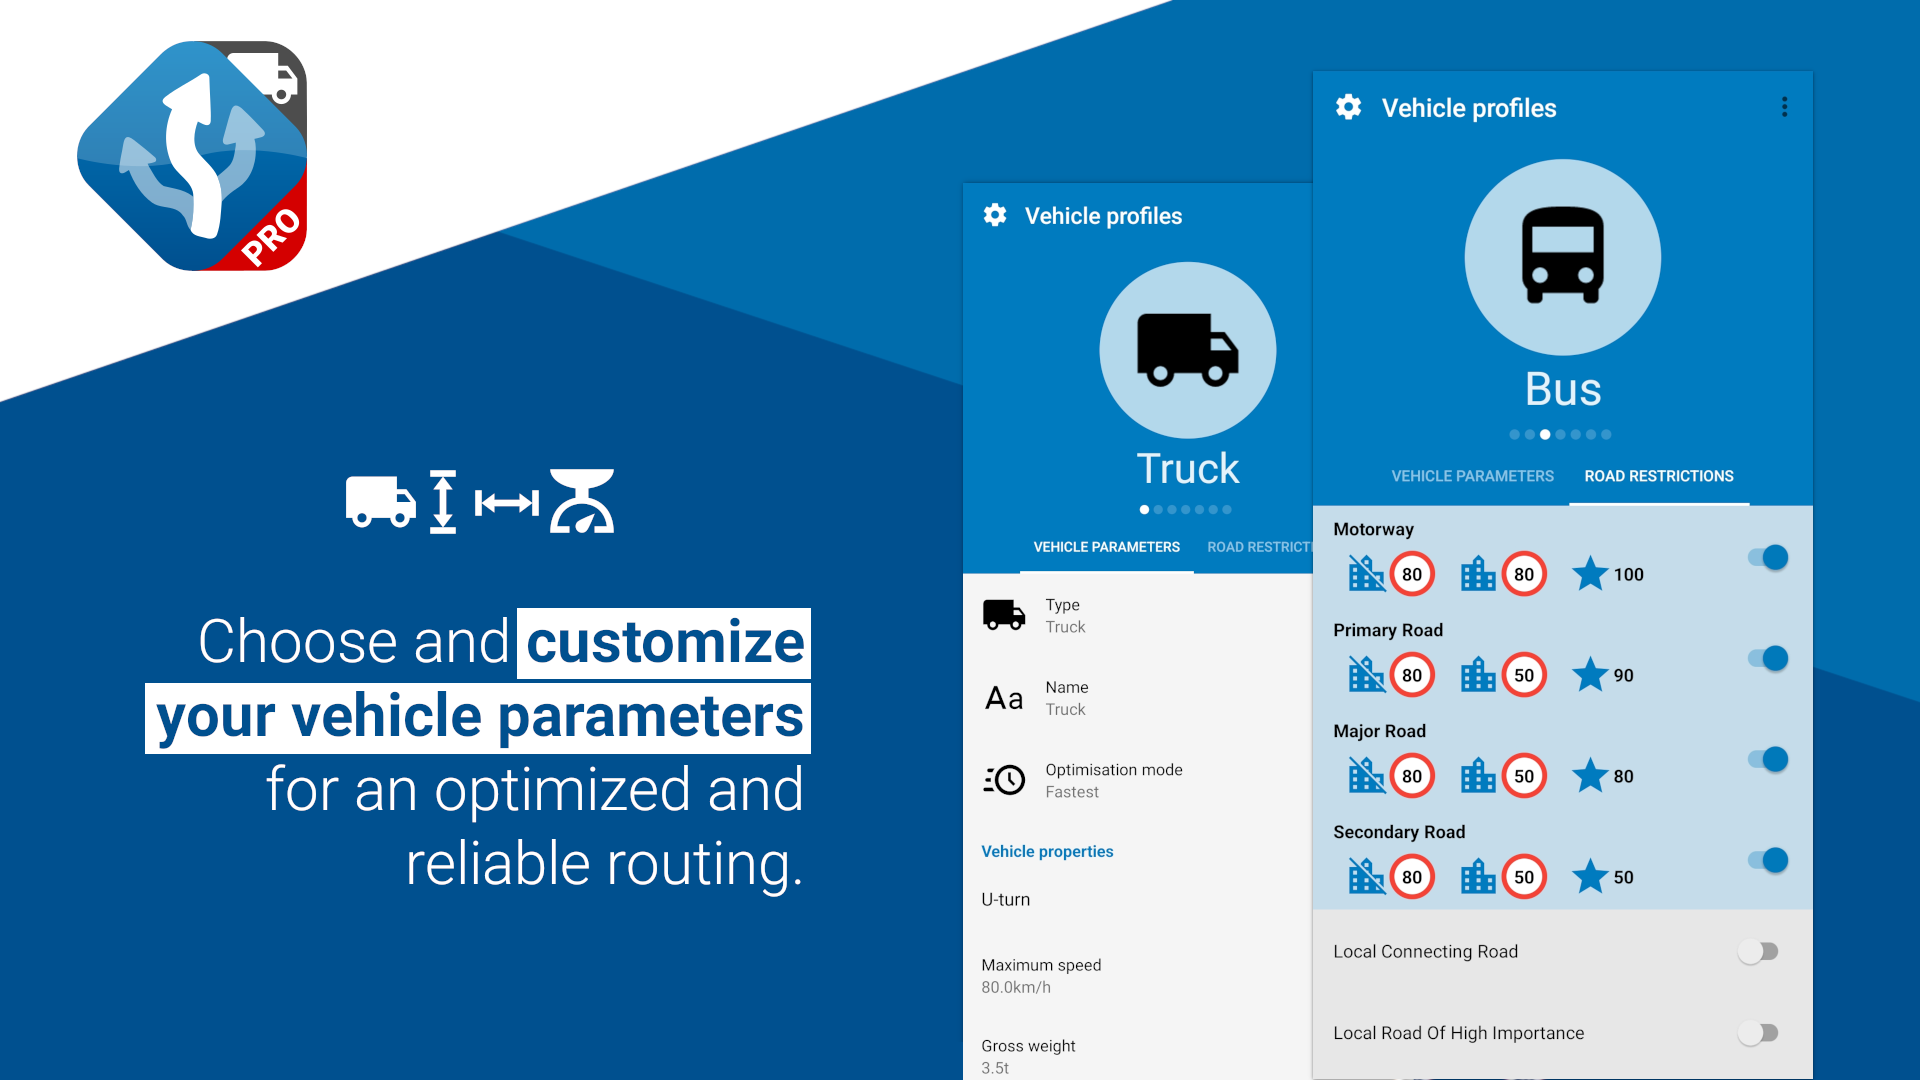The height and width of the screenshot is (1080, 1920).
Task: Open the U-turn setting
Action: click(x=1006, y=899)
